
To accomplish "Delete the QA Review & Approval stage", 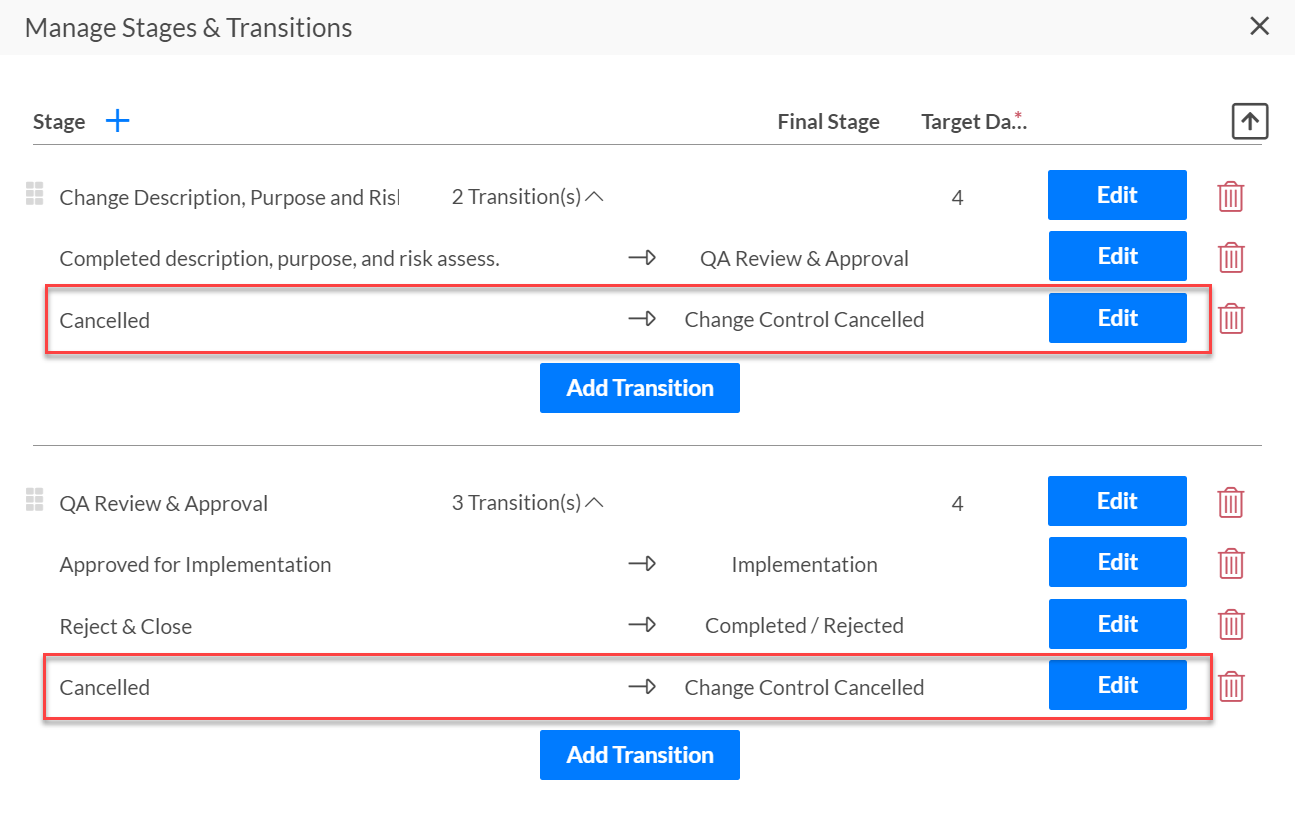I will click(1231, 502).
